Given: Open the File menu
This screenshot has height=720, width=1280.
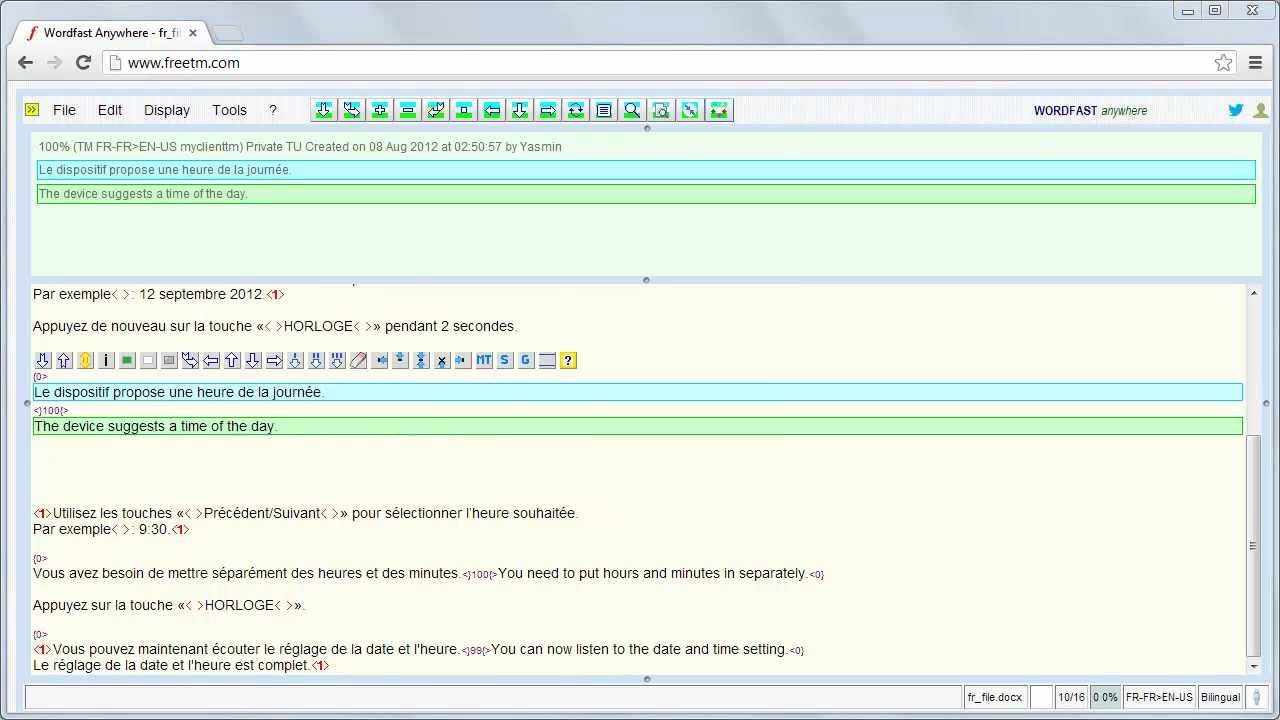Looking at the screenshot, I should 64,110.
